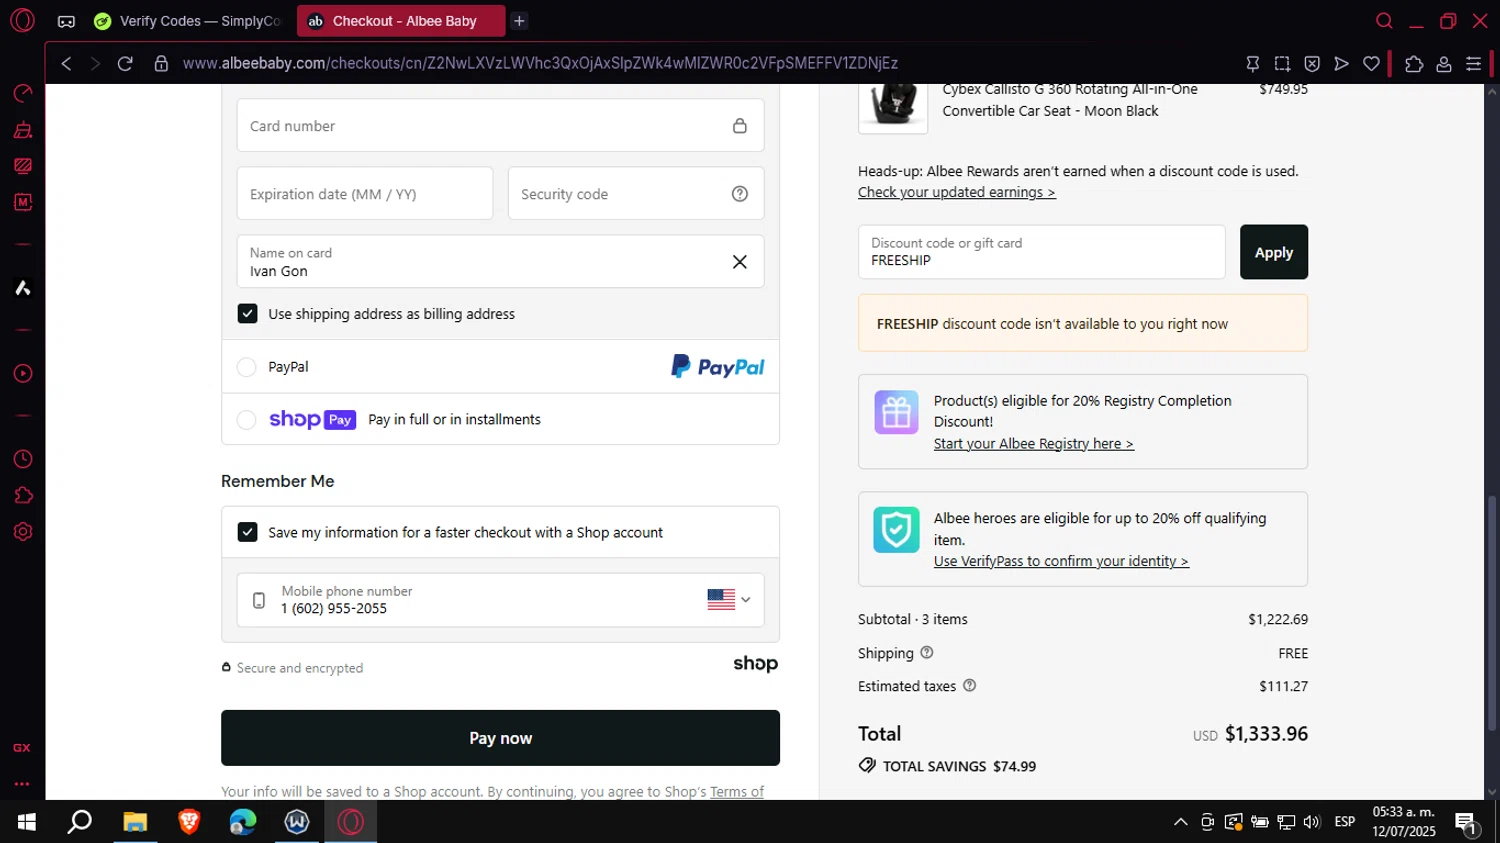
Task: Open the Twitch-style sidebar panel icon
Action: (22, 166)
